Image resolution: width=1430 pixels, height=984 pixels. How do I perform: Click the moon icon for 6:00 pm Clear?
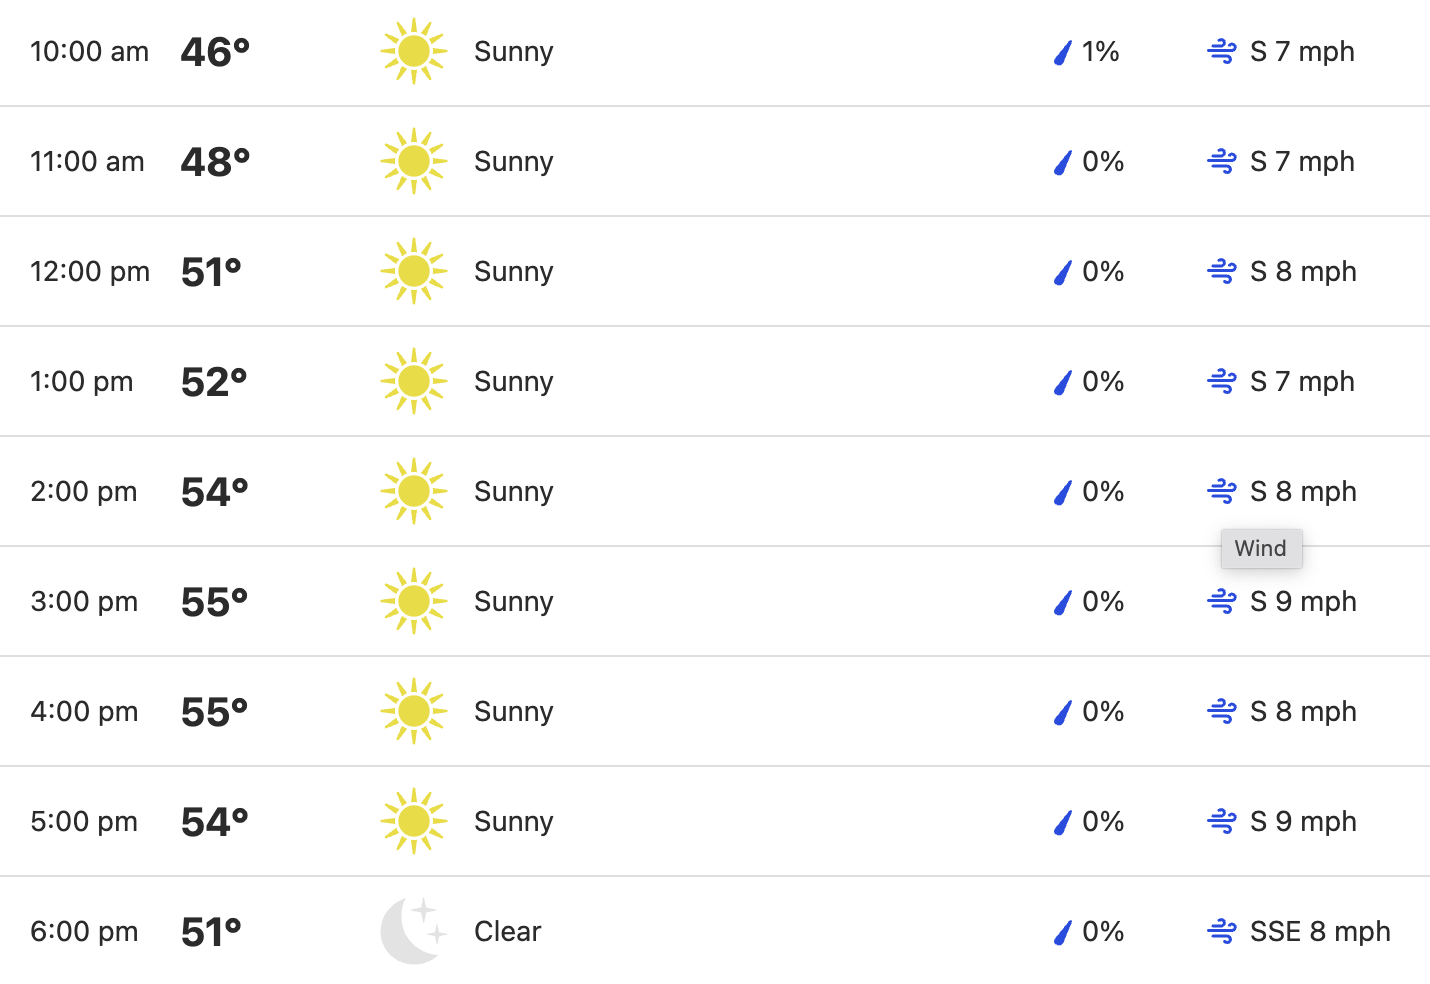413,931
